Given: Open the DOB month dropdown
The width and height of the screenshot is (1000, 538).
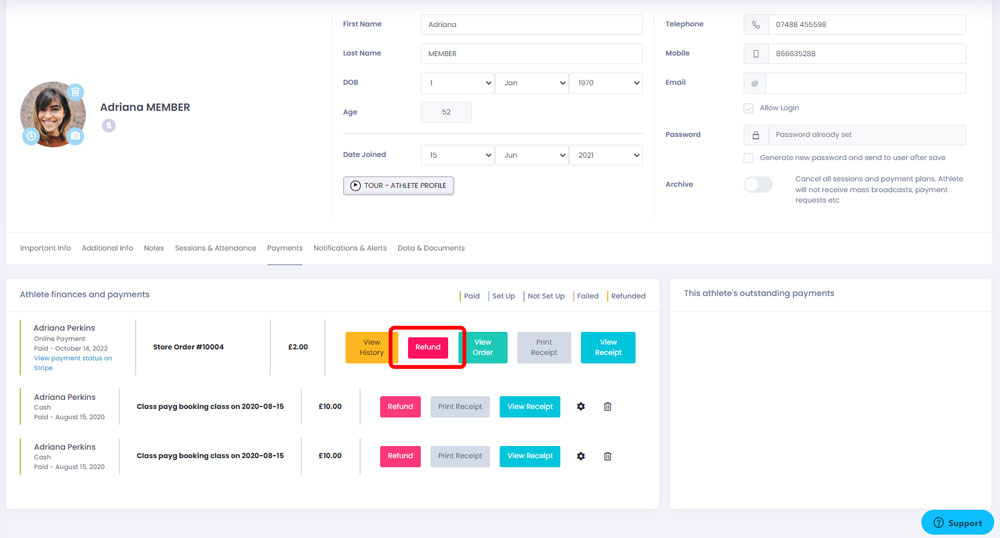Looking at the screenshot, I should [531, 84].
